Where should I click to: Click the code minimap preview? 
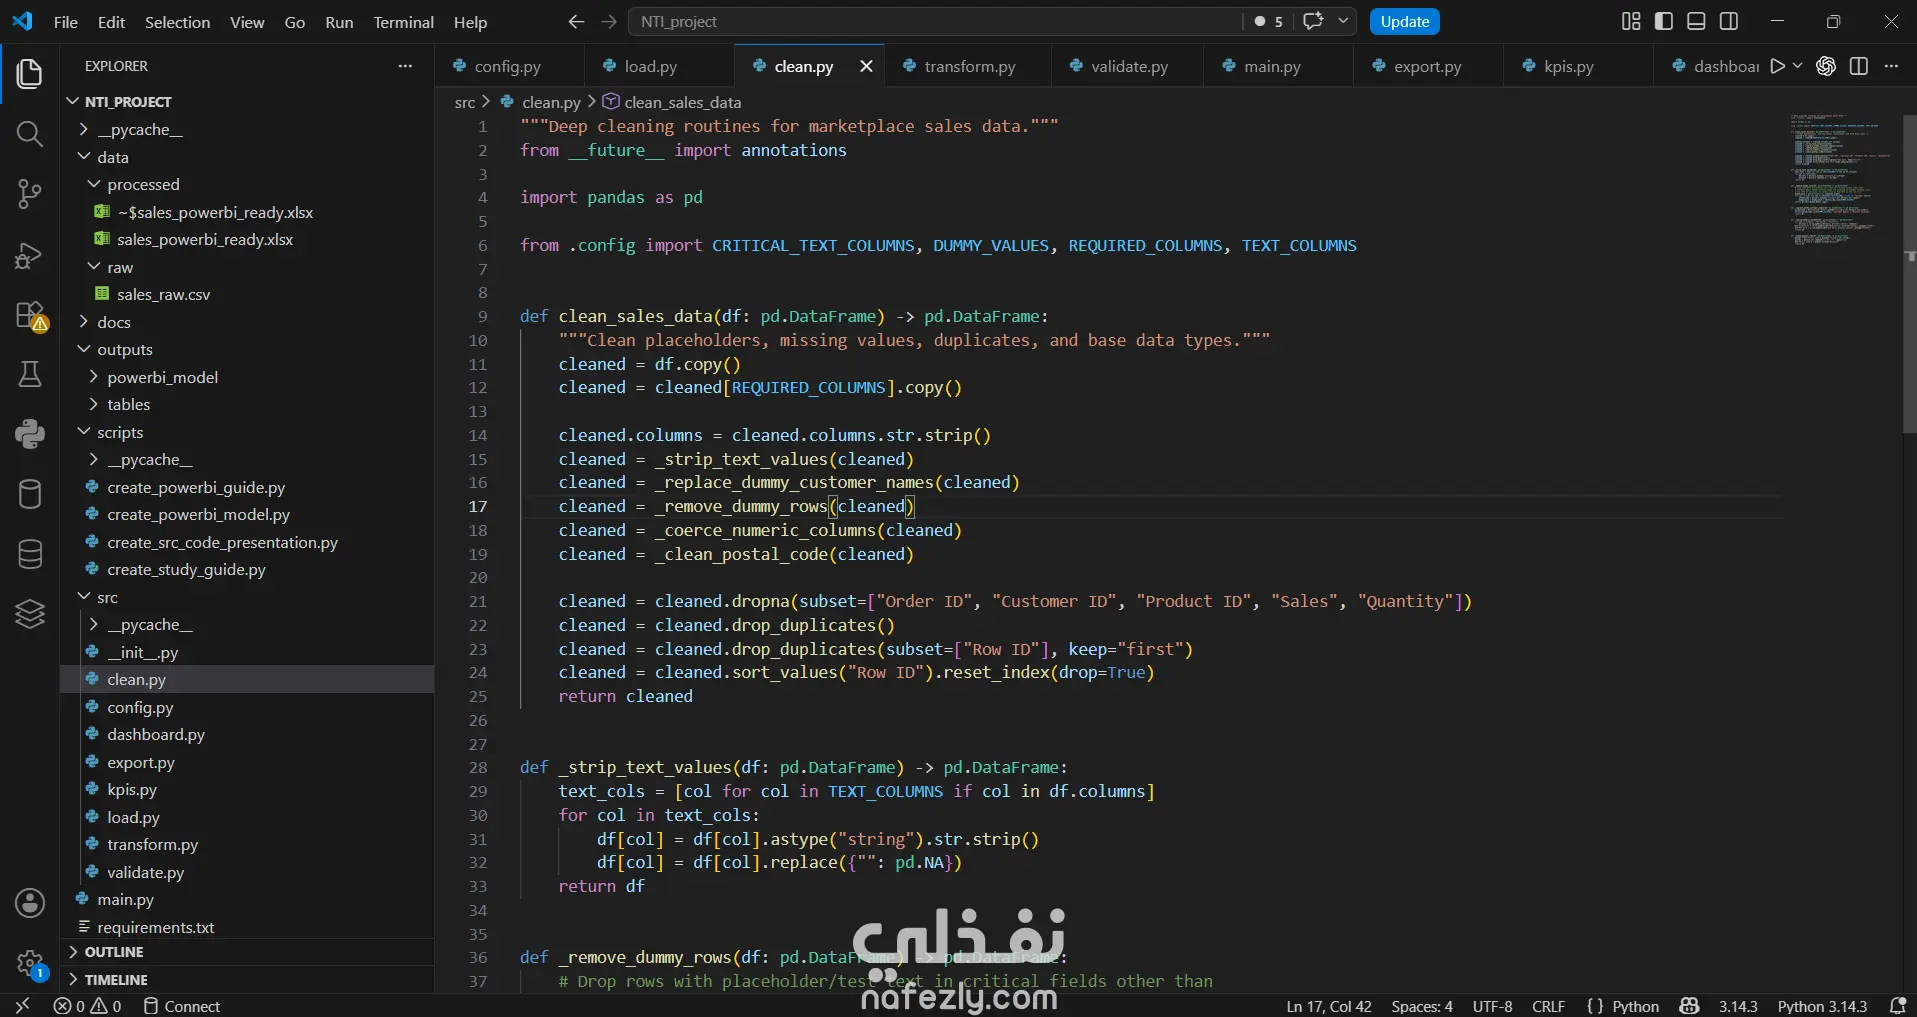[1841, 180]
